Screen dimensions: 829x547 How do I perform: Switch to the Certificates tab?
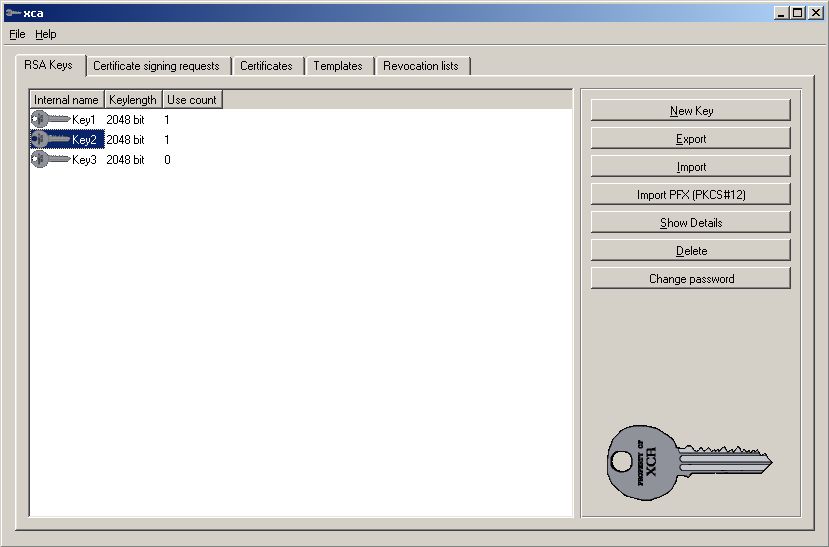click(266, 66)
